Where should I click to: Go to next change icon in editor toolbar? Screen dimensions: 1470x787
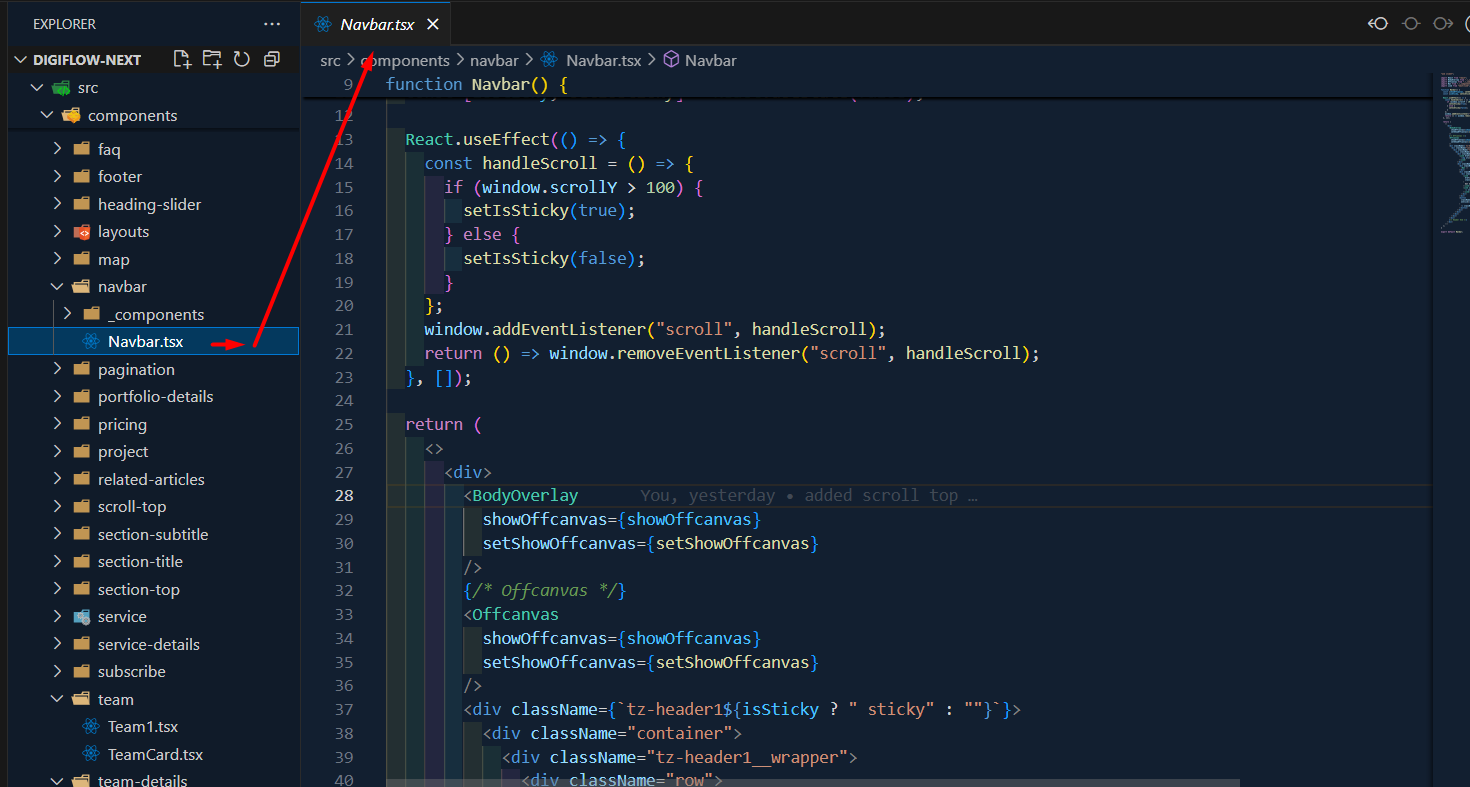click(x=1443, y=24)
